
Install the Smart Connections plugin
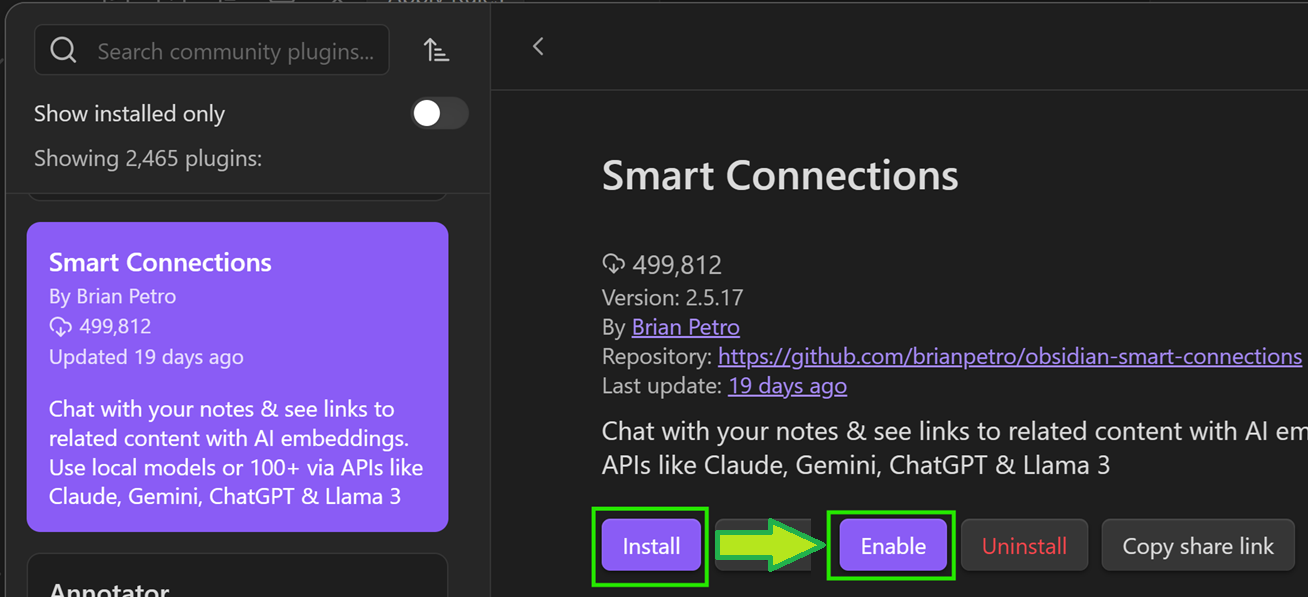650,545
